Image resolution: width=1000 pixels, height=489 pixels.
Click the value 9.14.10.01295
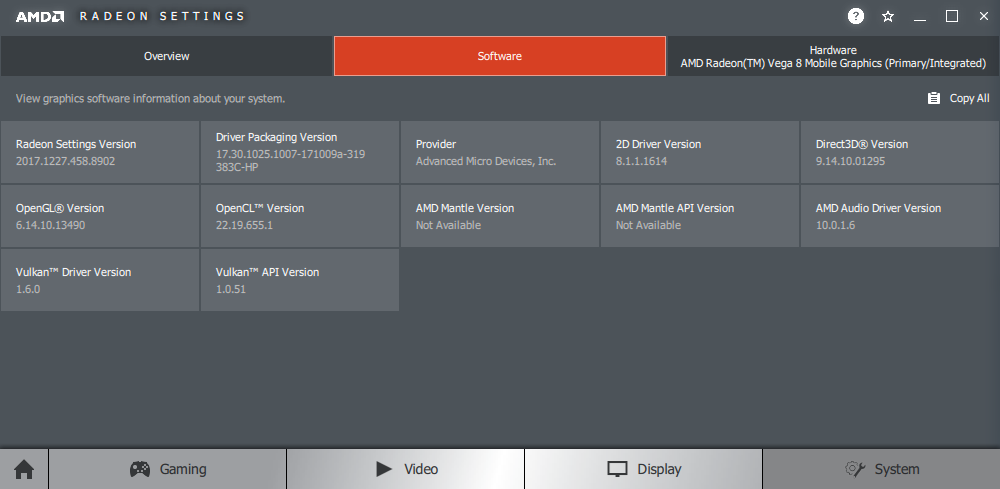pyautogui.click(x=850, y=161)
